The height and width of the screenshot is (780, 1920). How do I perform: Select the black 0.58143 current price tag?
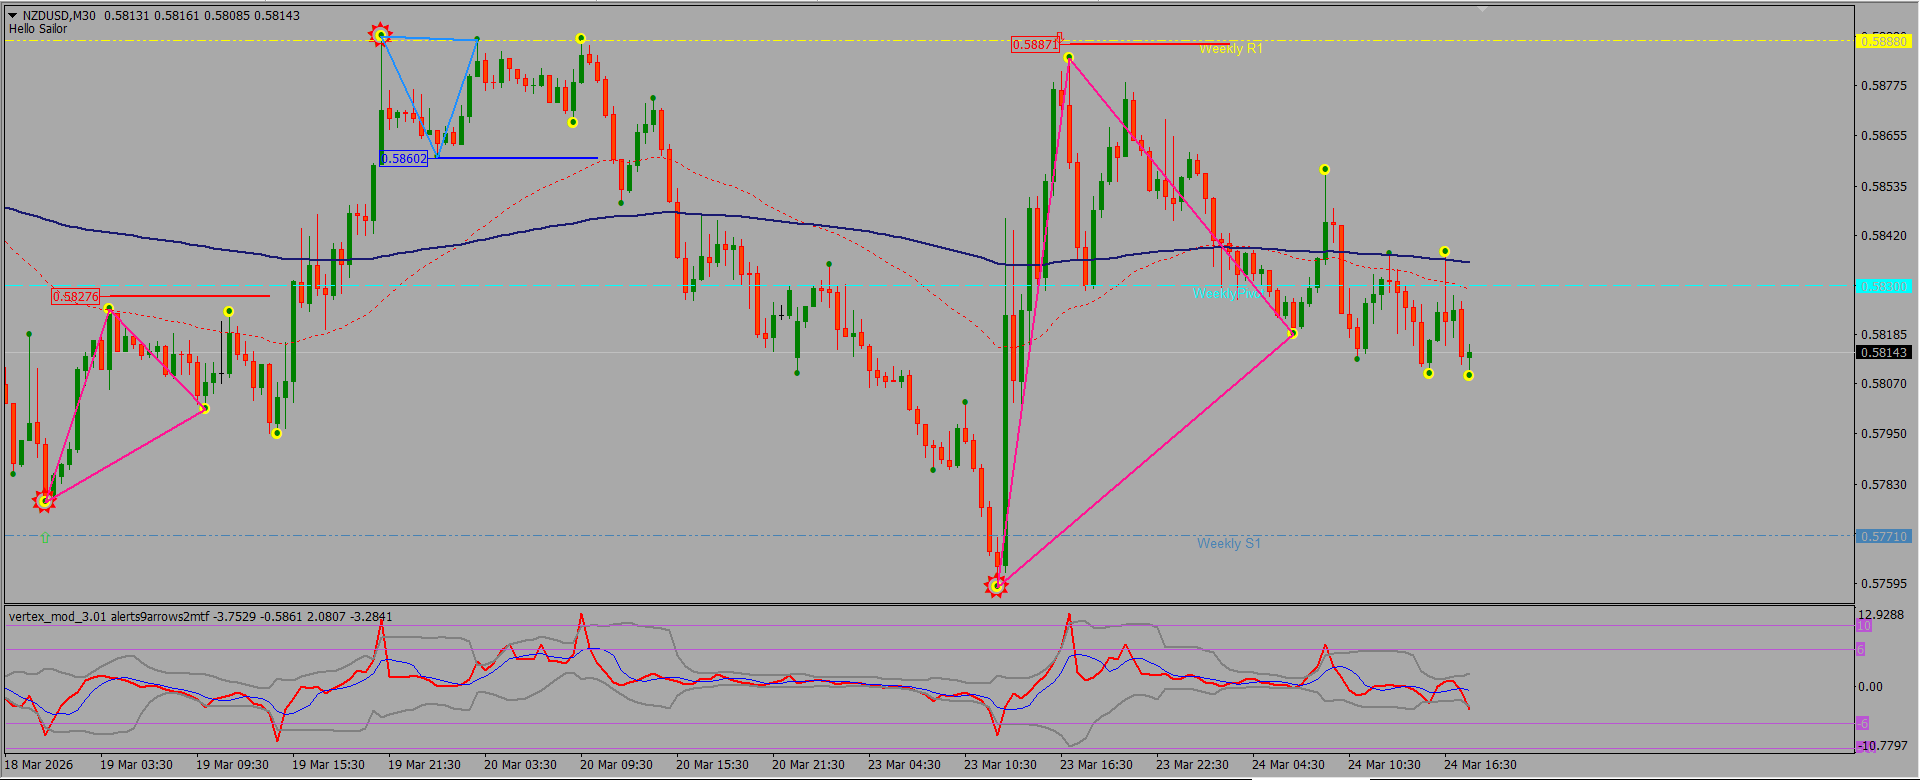pyautogui.click(x=1884, y=352)
